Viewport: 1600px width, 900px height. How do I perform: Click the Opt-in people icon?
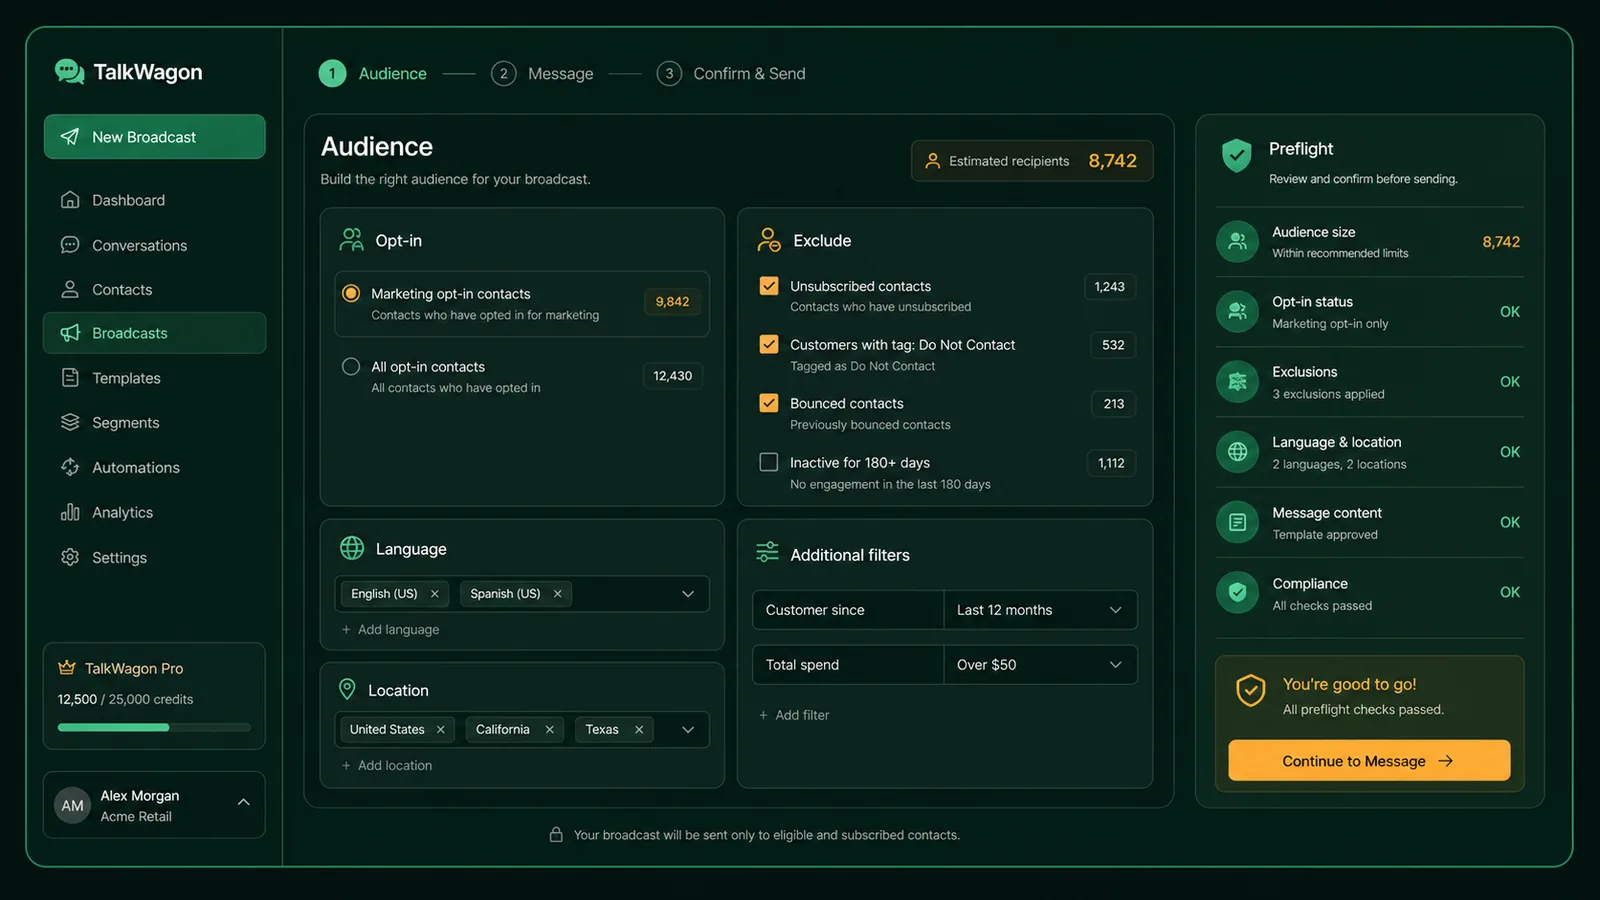[352, 239]
